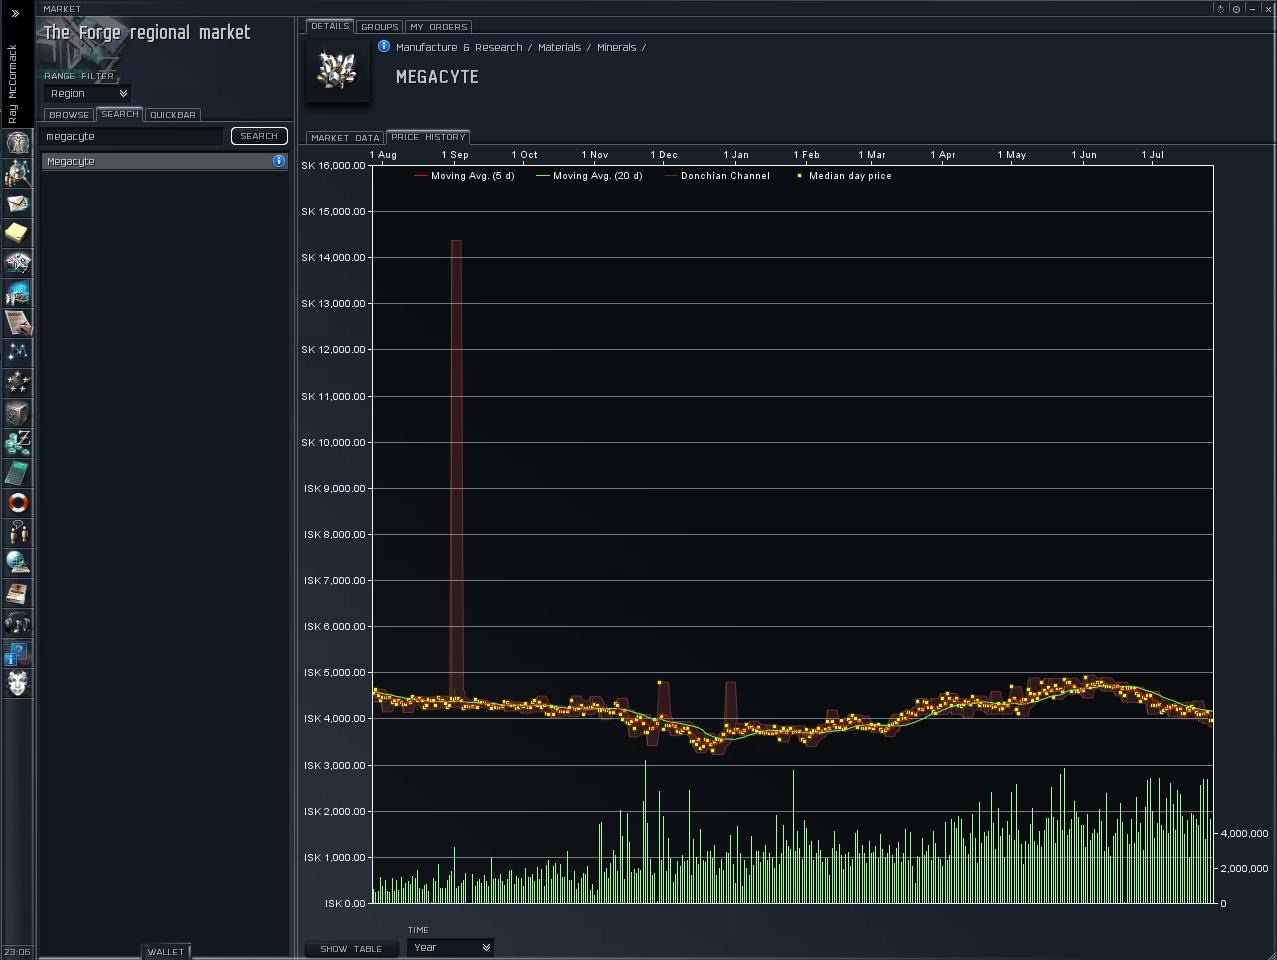
Task: Open the yellow Notepad icon
Action: pyautogui.click(x=17, y=233)
